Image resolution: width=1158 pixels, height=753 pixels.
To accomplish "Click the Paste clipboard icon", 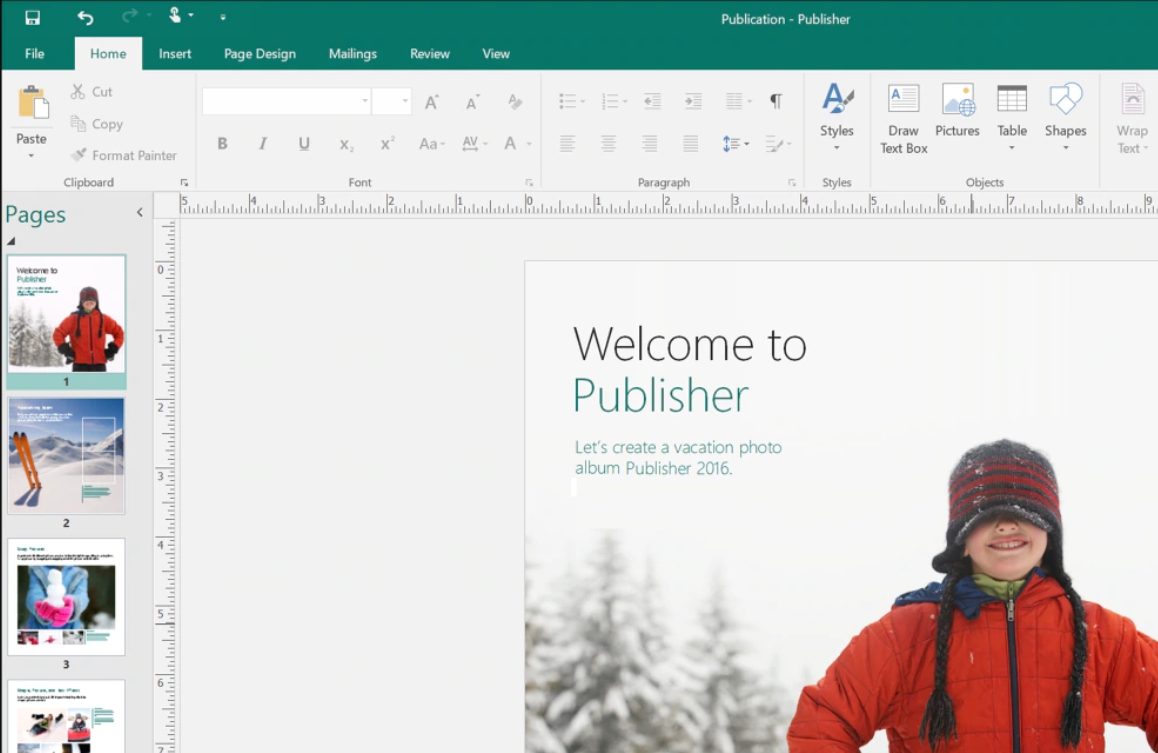I will coord(32,103).
